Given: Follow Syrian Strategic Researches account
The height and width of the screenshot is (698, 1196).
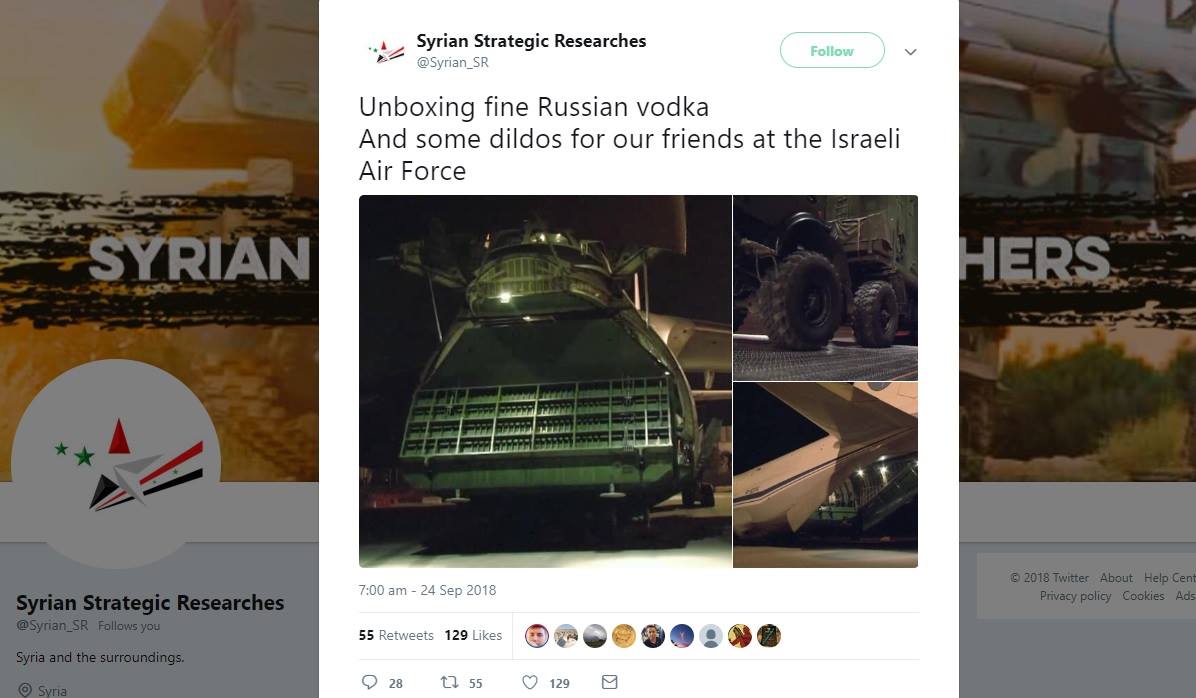Looking at the screenshot, I should point(832,50).
